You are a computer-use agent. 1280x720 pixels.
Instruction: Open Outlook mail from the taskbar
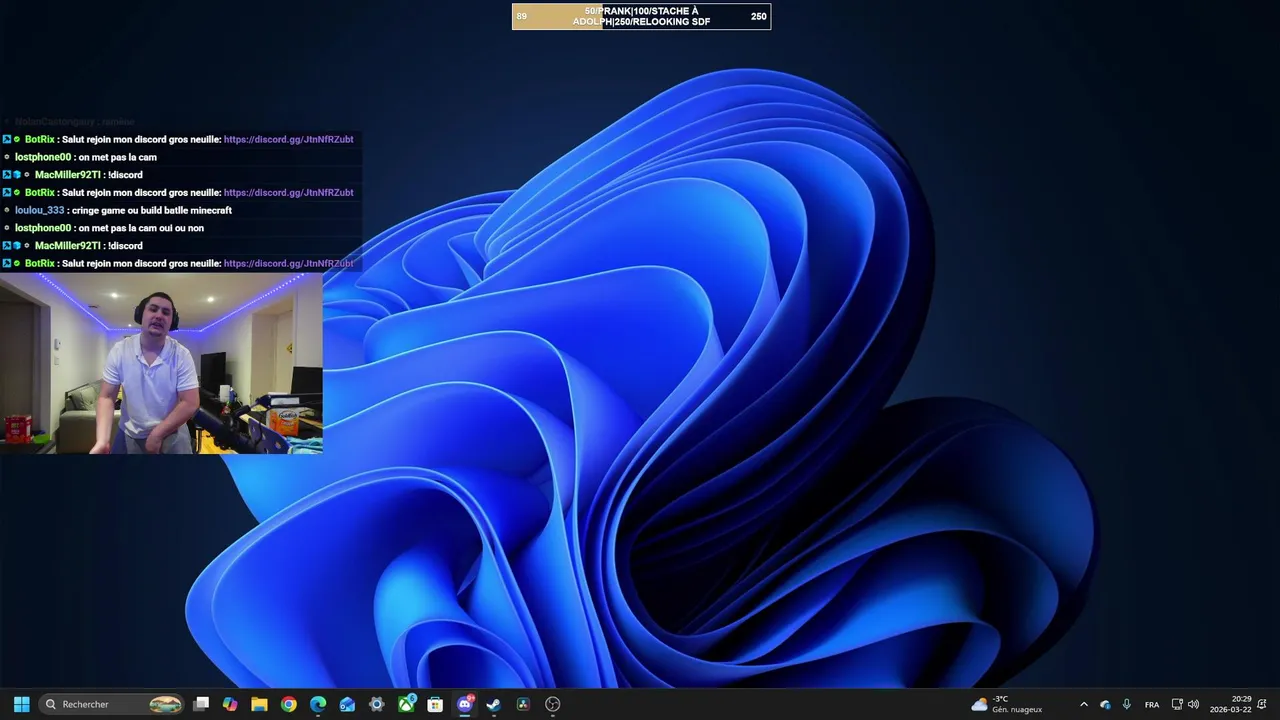click(x=347, y=704)
